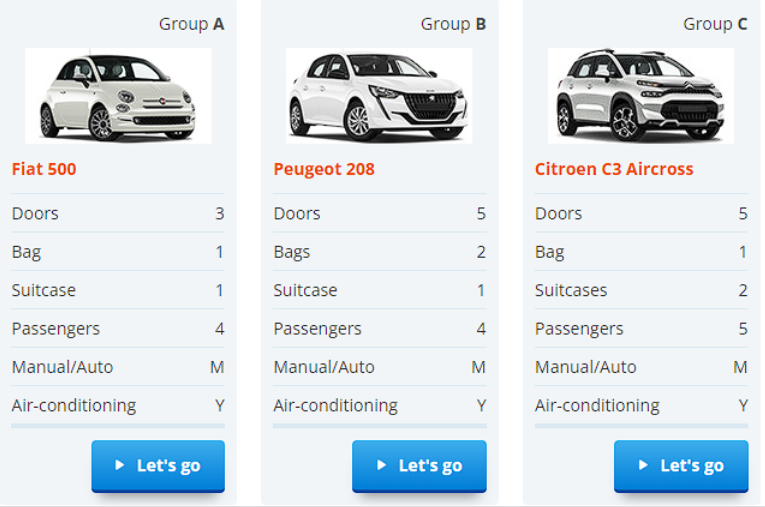
Task: Open the Fiat 500 car photo
Action: coord(119,96)
